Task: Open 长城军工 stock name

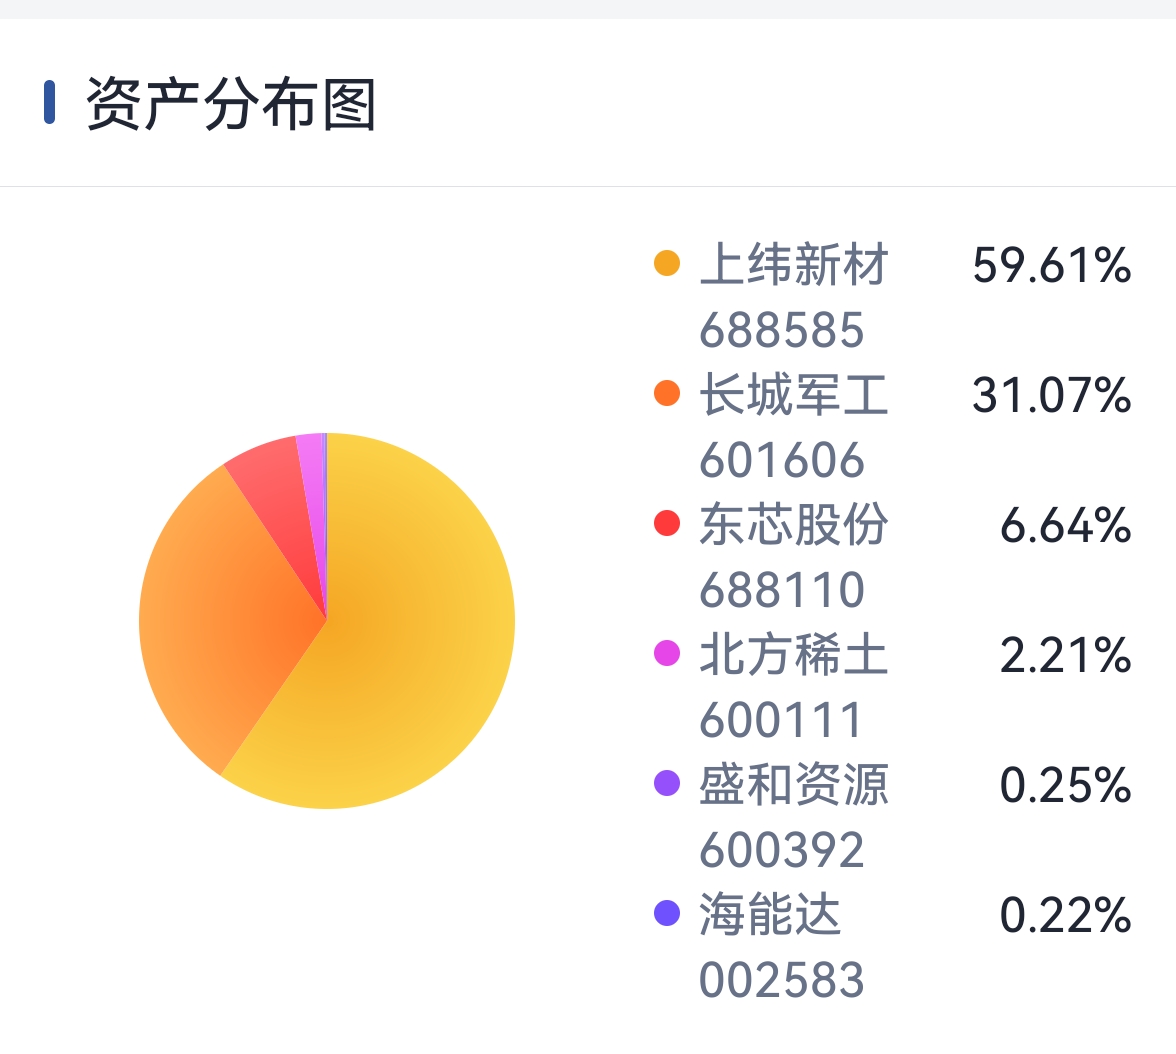Action: coord(794,394)
